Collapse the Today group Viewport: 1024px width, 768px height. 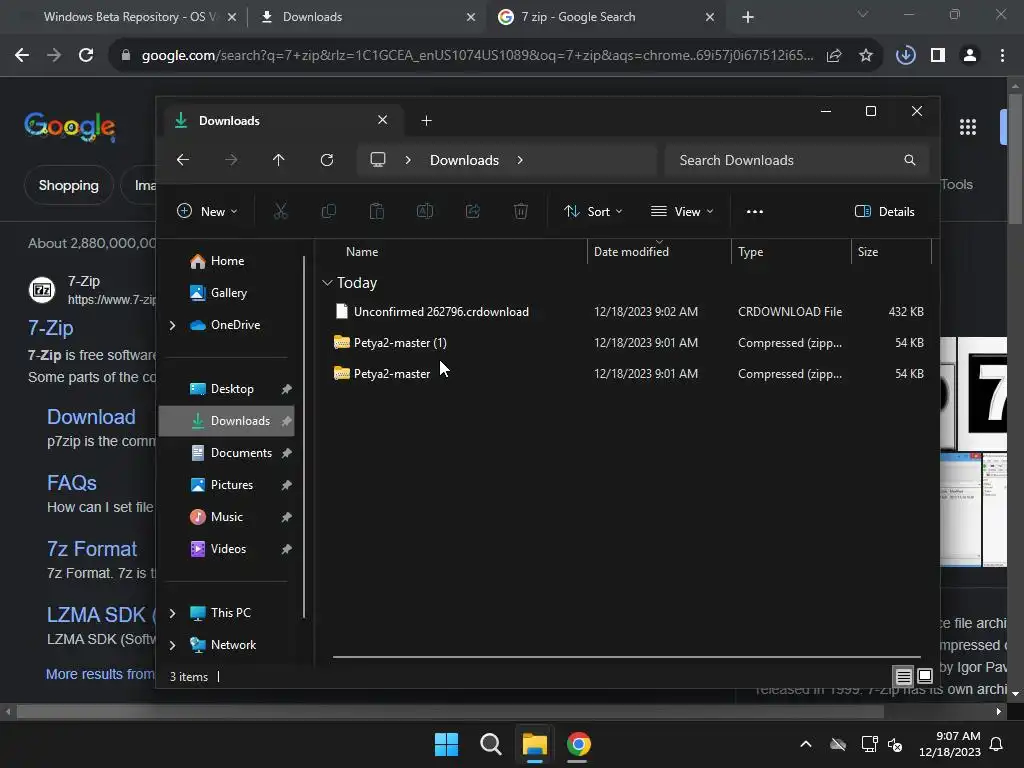[x=327, y=283]
